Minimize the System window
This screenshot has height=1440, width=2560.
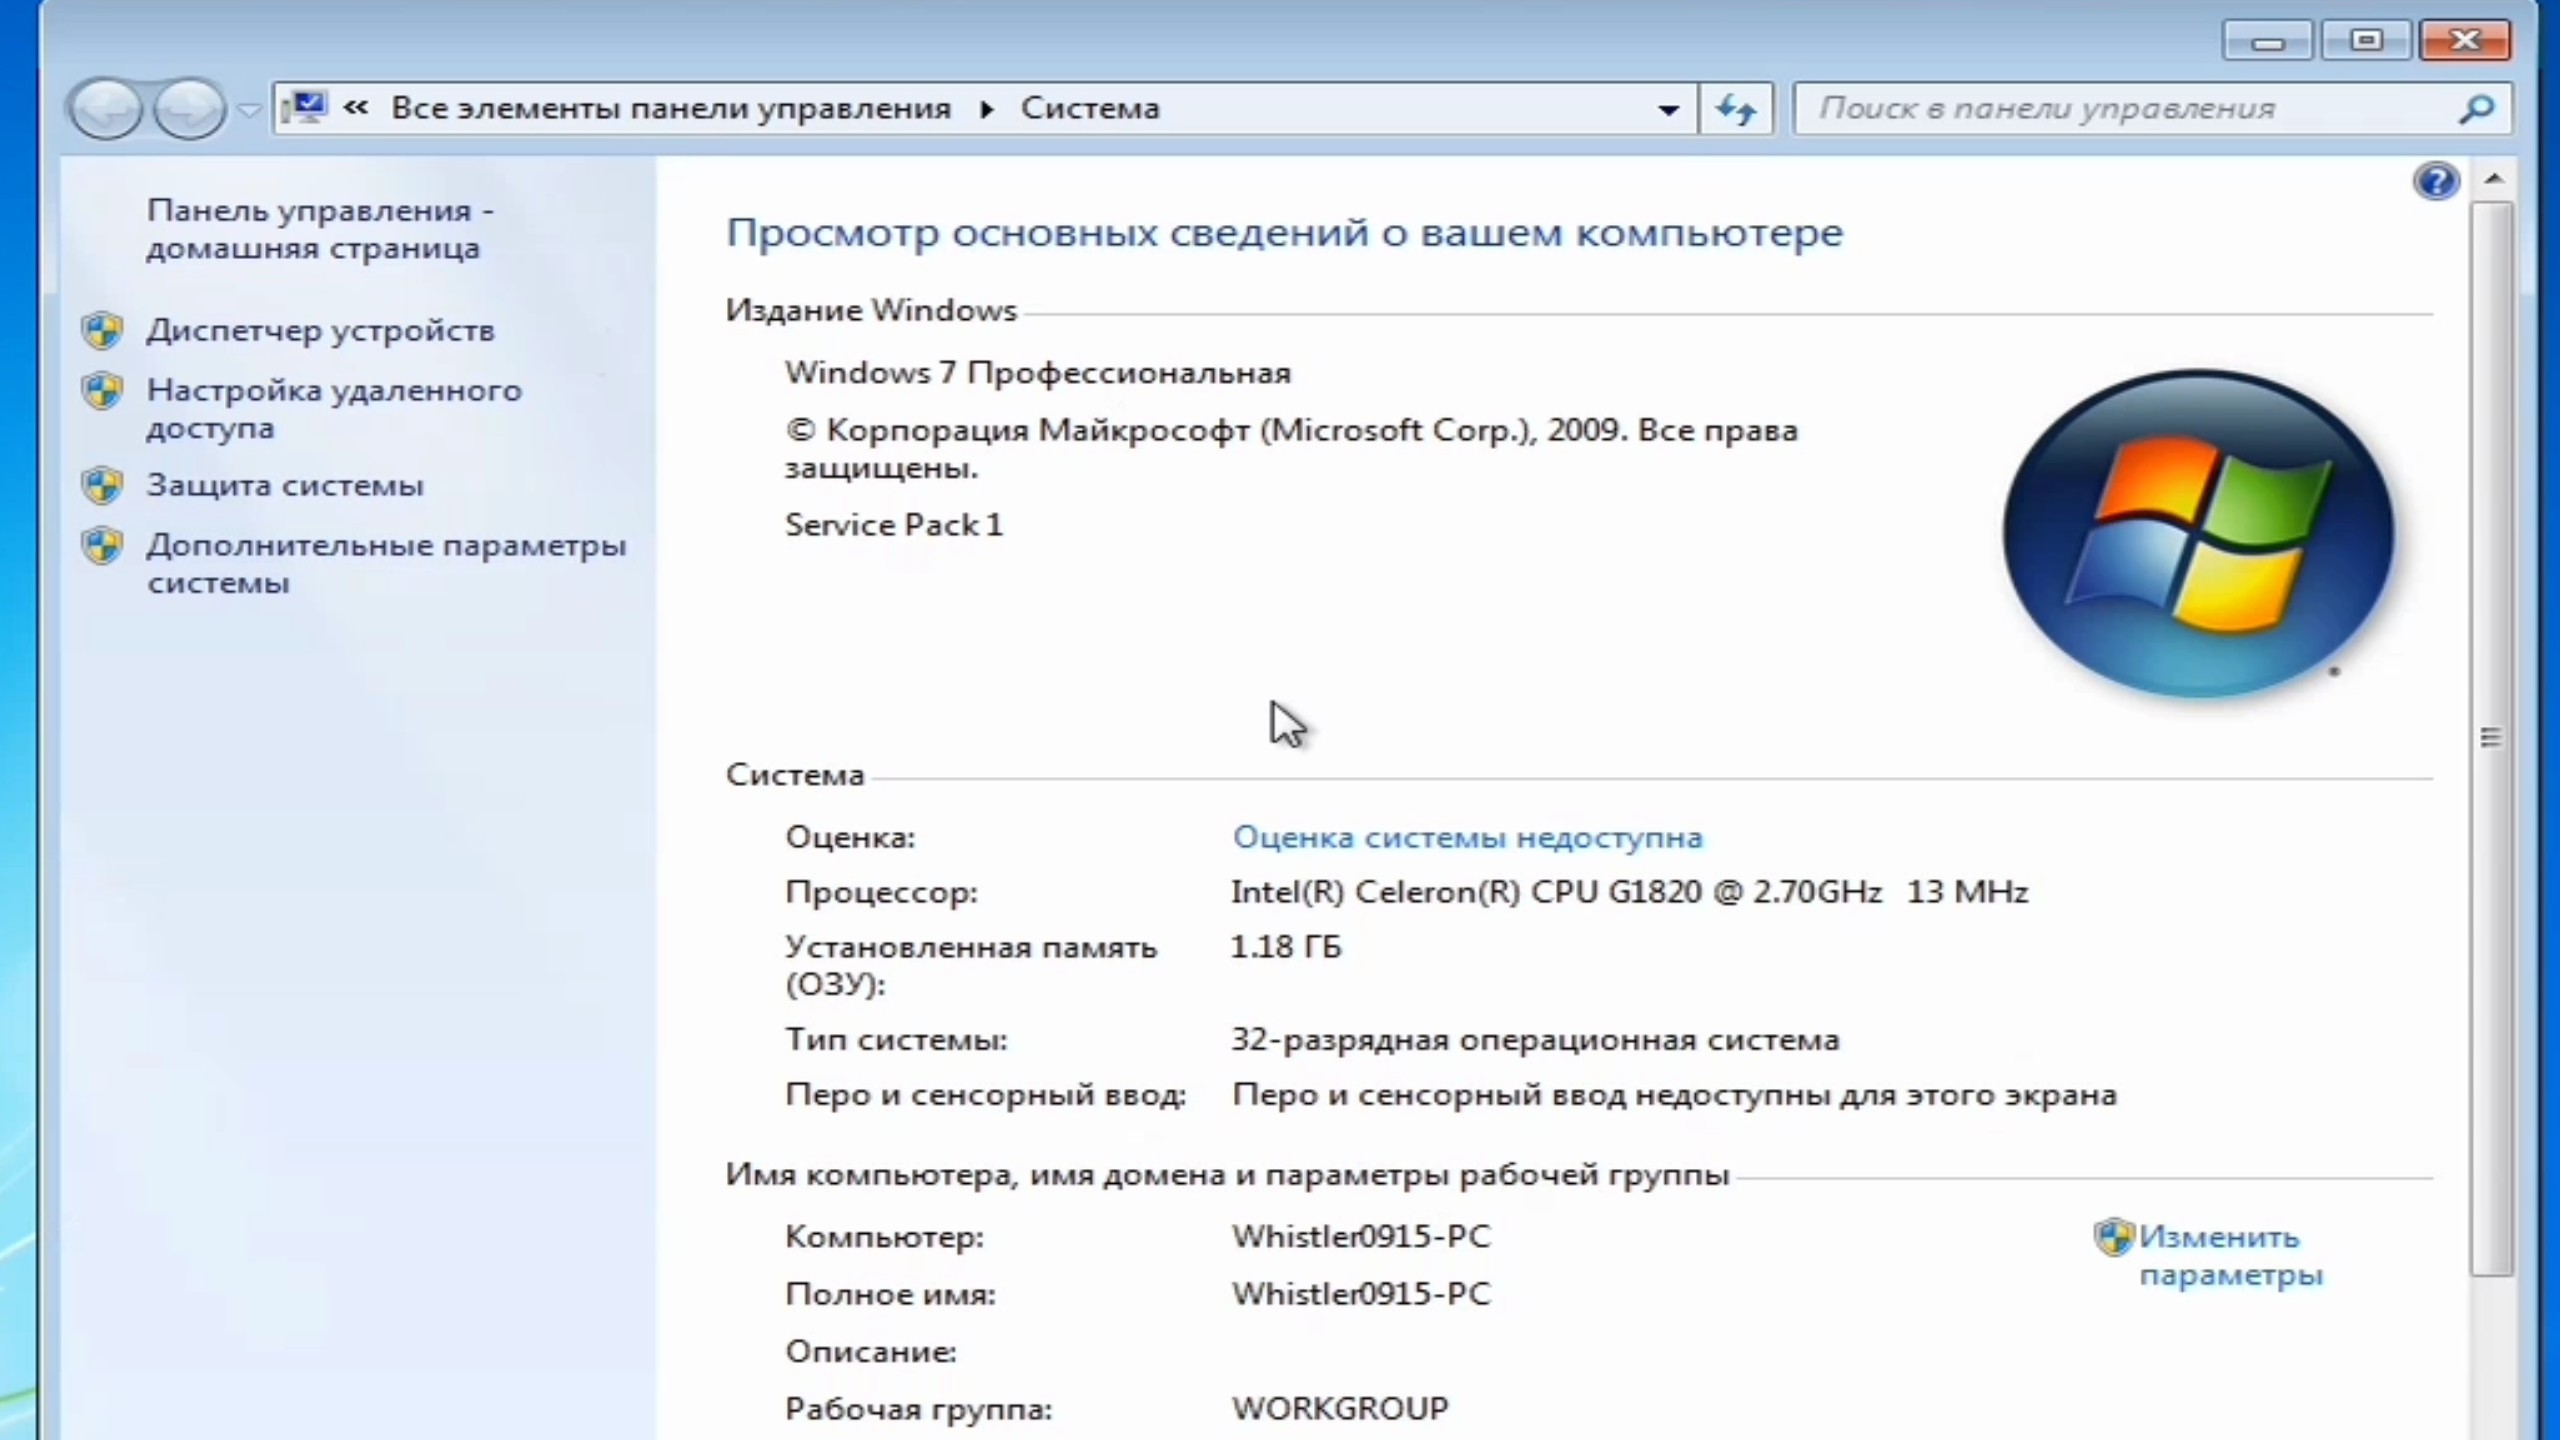[x=2268, y=41]
